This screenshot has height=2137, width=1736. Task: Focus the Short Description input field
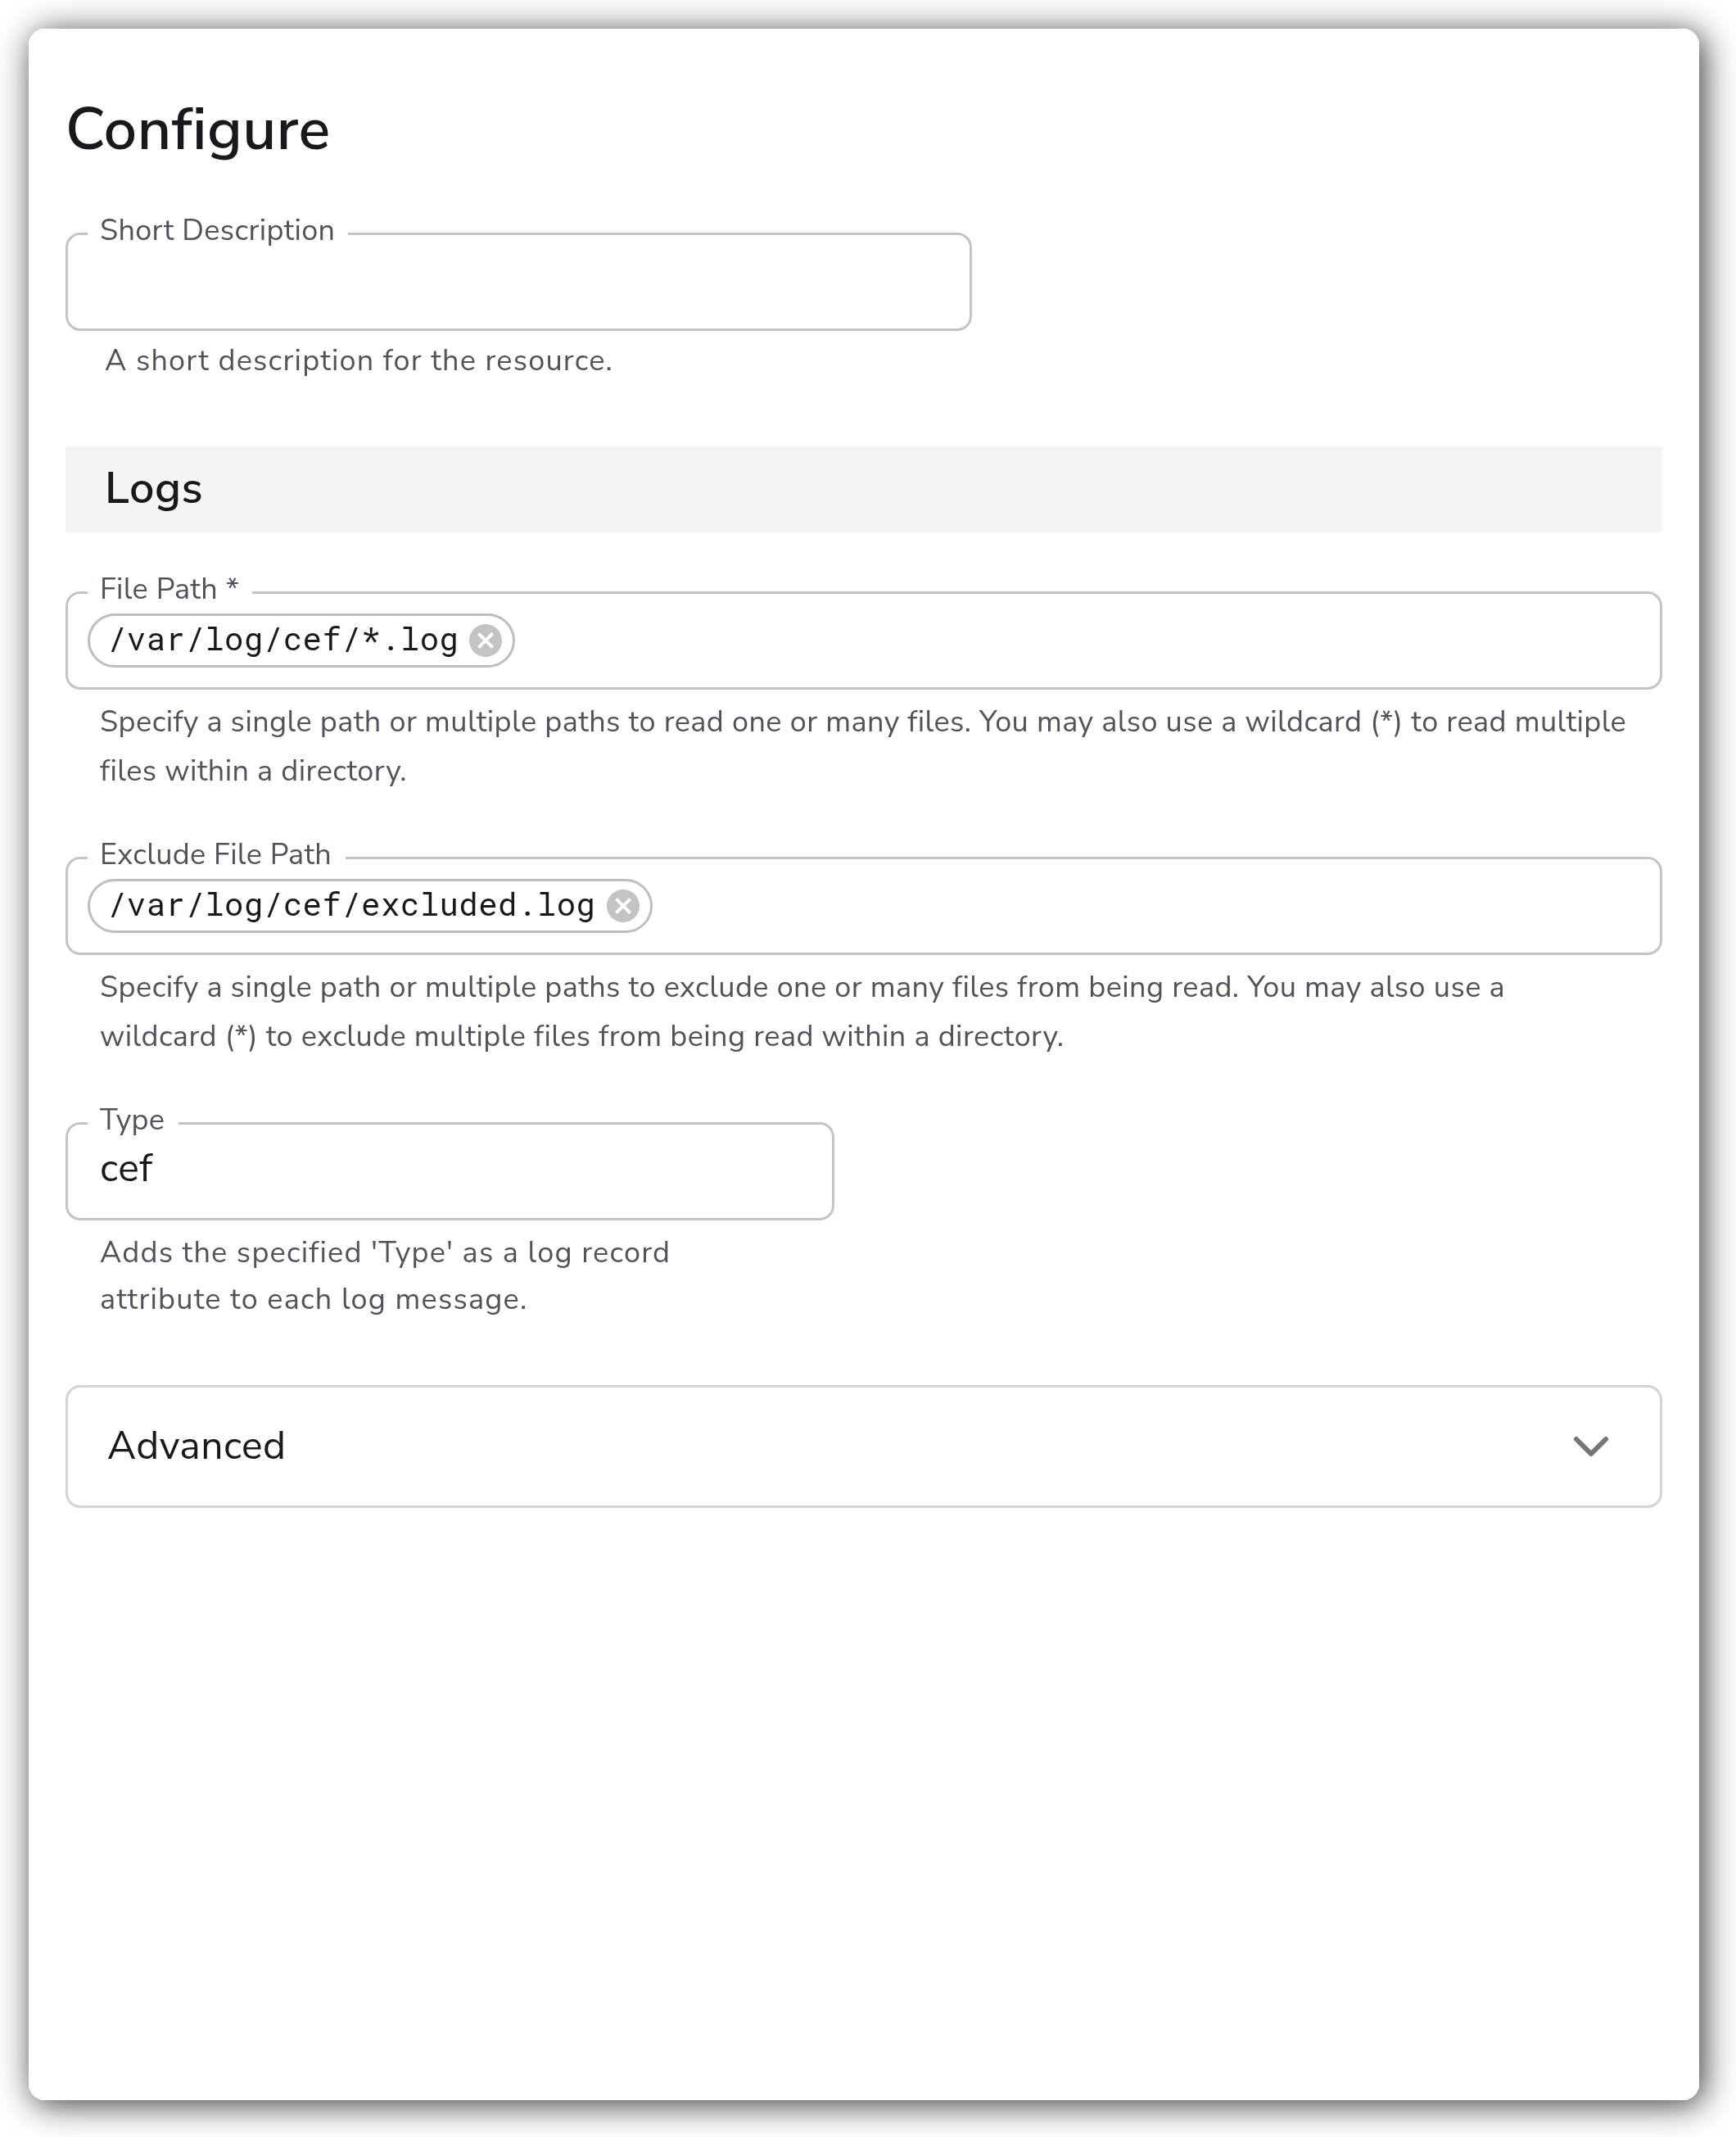click(x=518, y=282)
